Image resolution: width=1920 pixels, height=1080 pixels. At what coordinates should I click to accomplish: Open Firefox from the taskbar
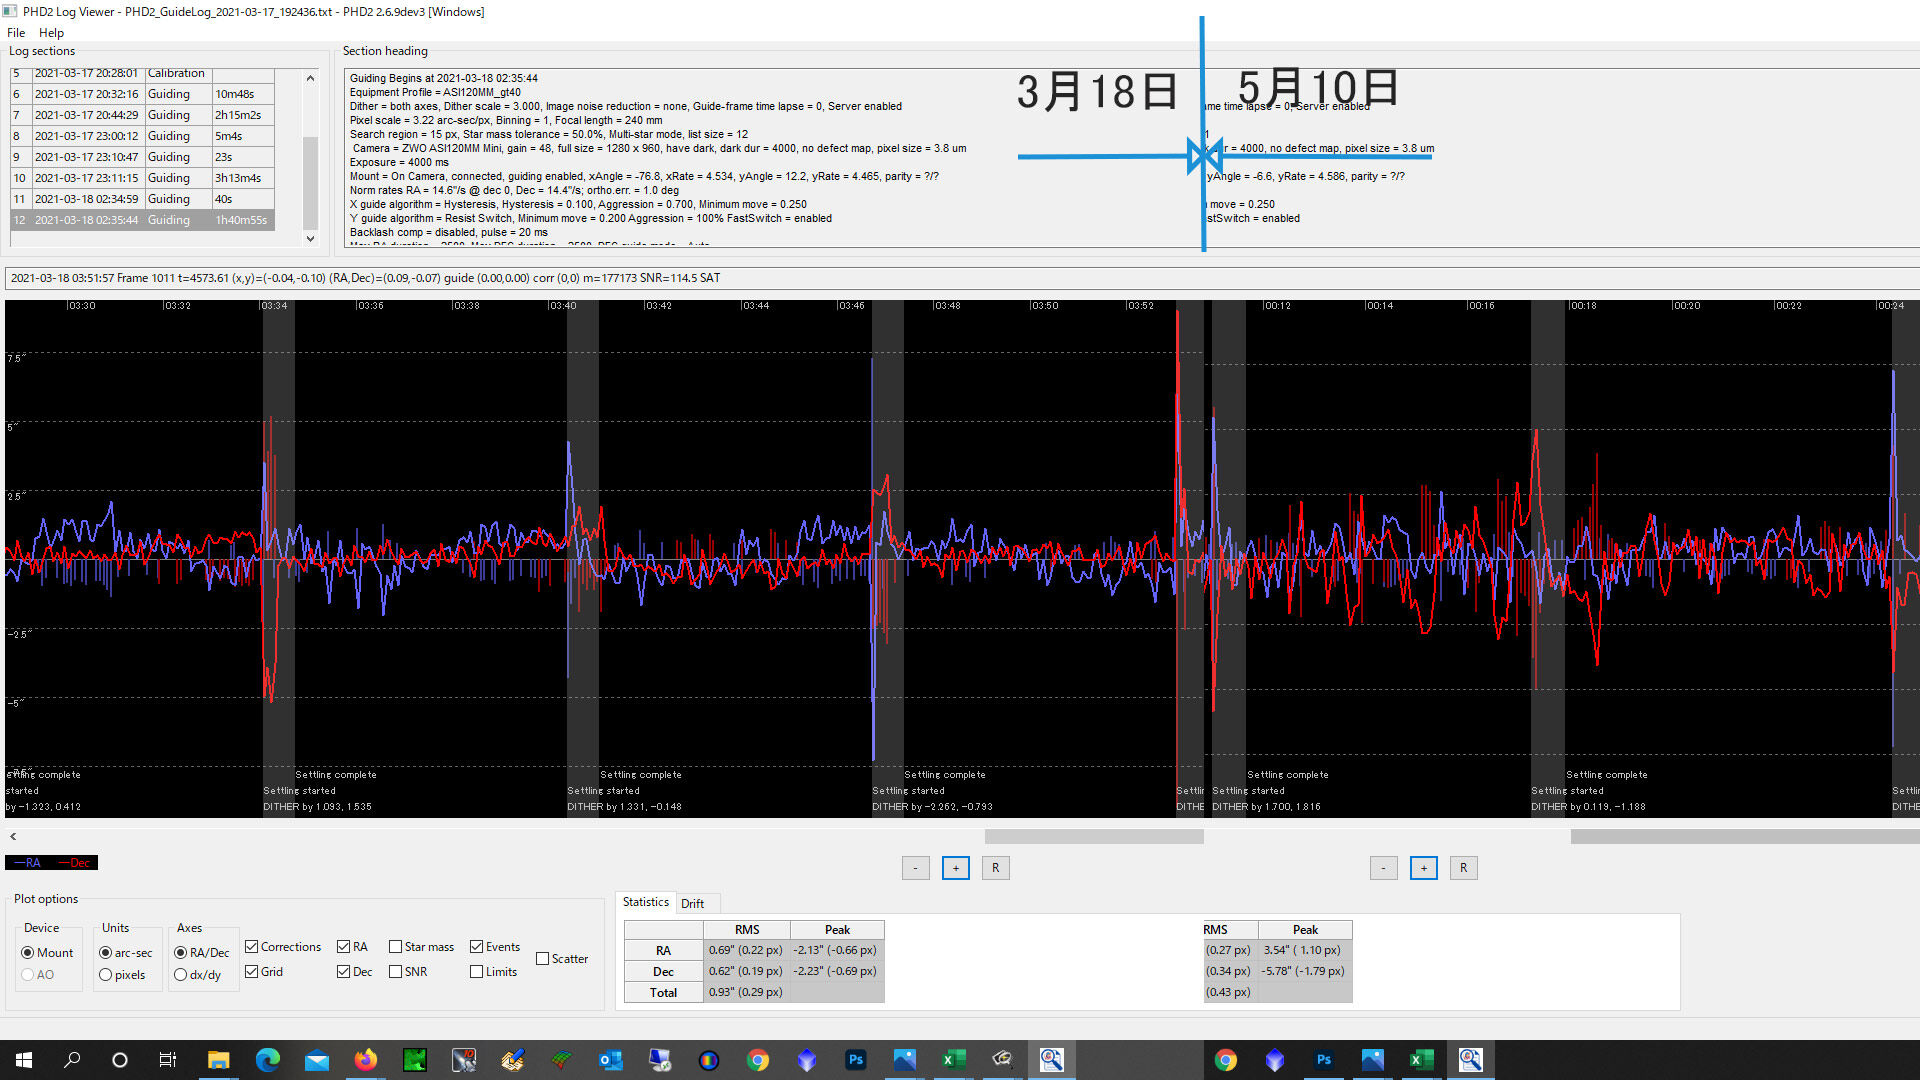pyautogui.click(x=366, y=1060)
